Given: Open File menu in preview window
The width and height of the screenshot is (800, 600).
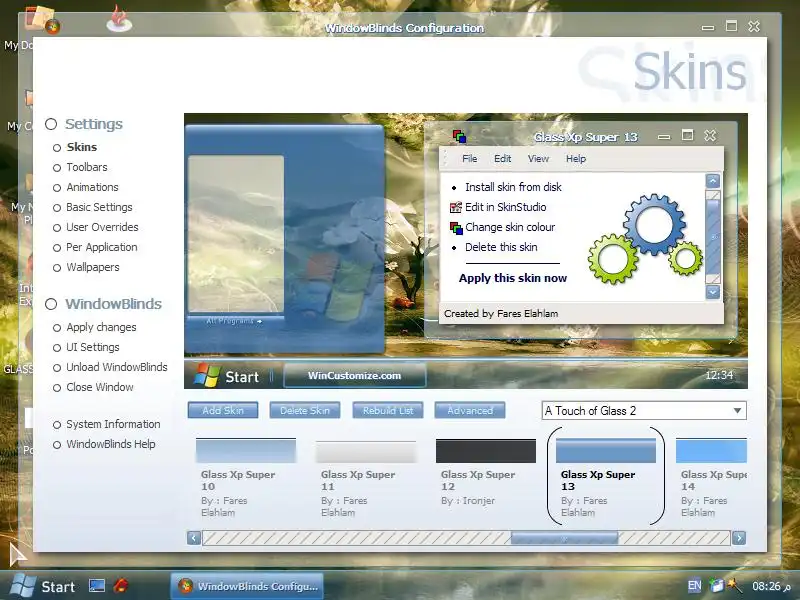Looking at the screenshot, I should pyautogui.click(x=469, y=159).
